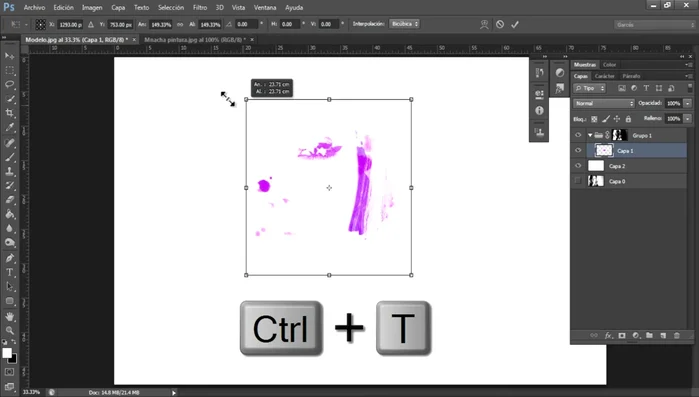This screenshot has height=397, width=699.
Task: Create a new layer icon
Action: coord(663,336)
